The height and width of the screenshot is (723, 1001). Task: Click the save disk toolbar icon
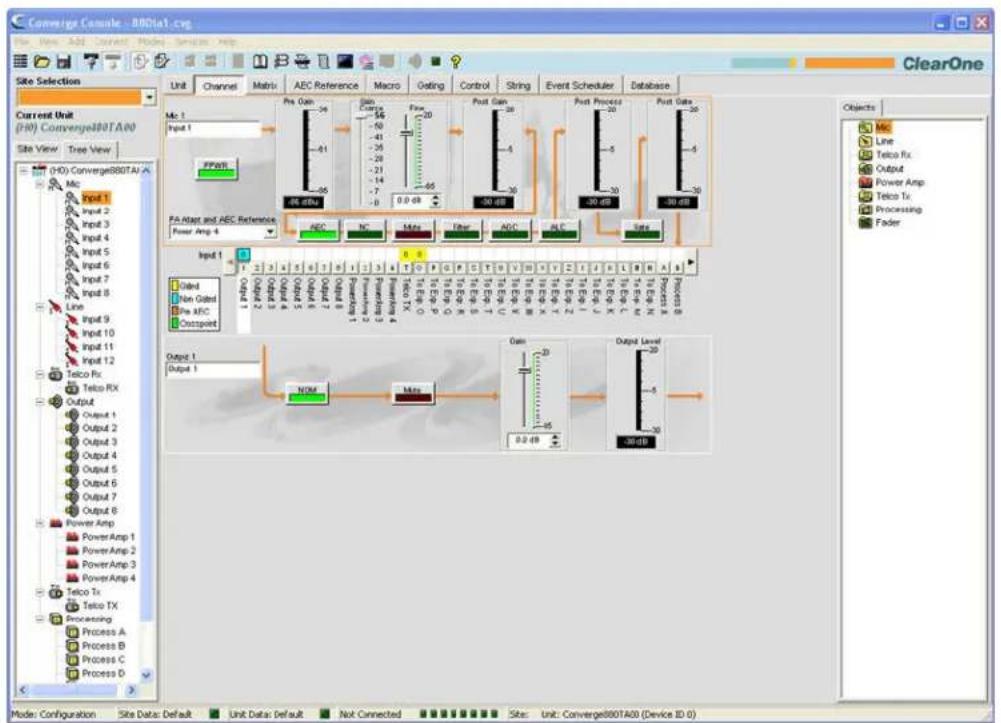[64, 61]
